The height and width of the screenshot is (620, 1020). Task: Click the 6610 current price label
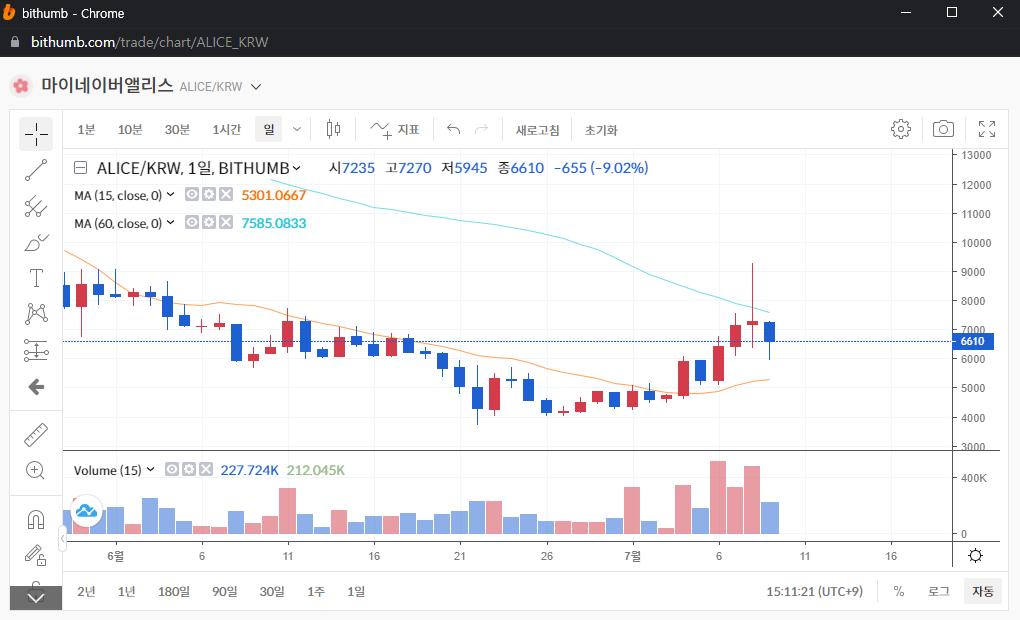pyautogui.click(x=973, y=341)
